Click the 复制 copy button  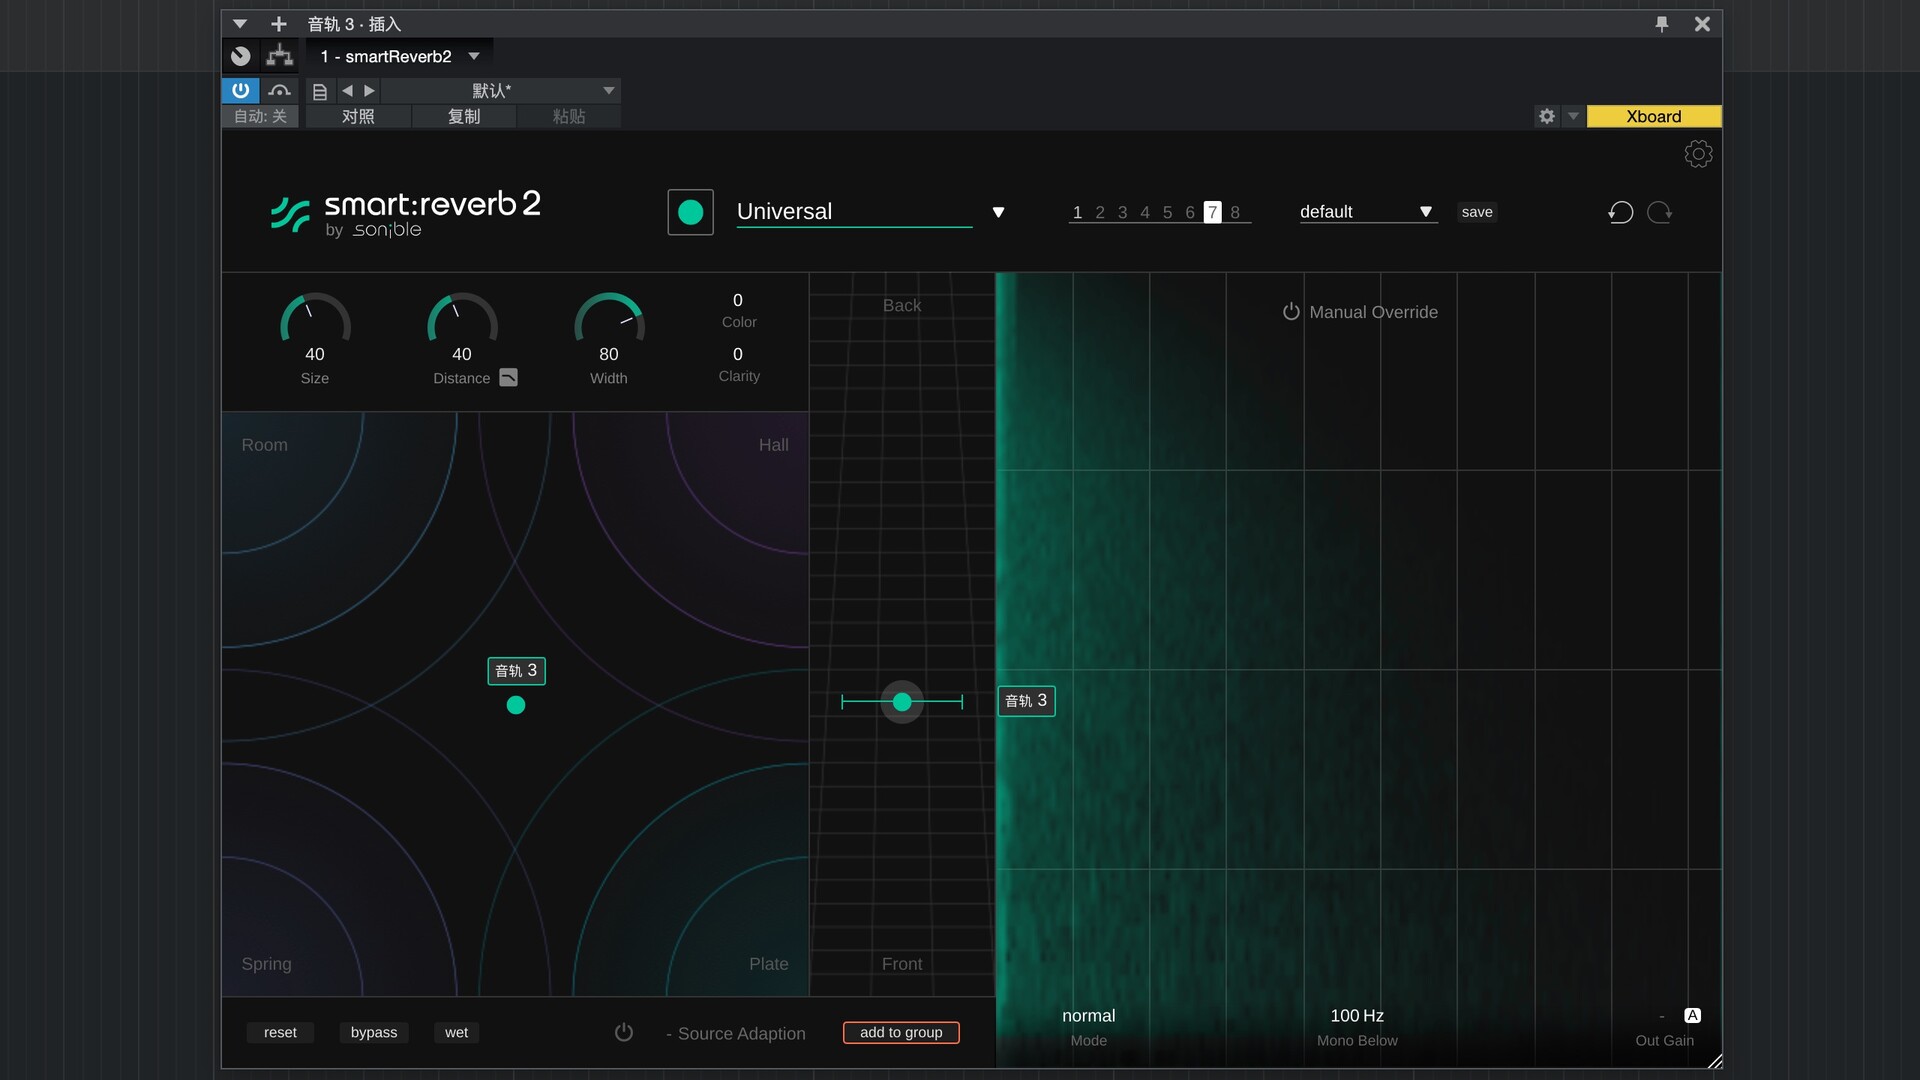click(464, 116)
